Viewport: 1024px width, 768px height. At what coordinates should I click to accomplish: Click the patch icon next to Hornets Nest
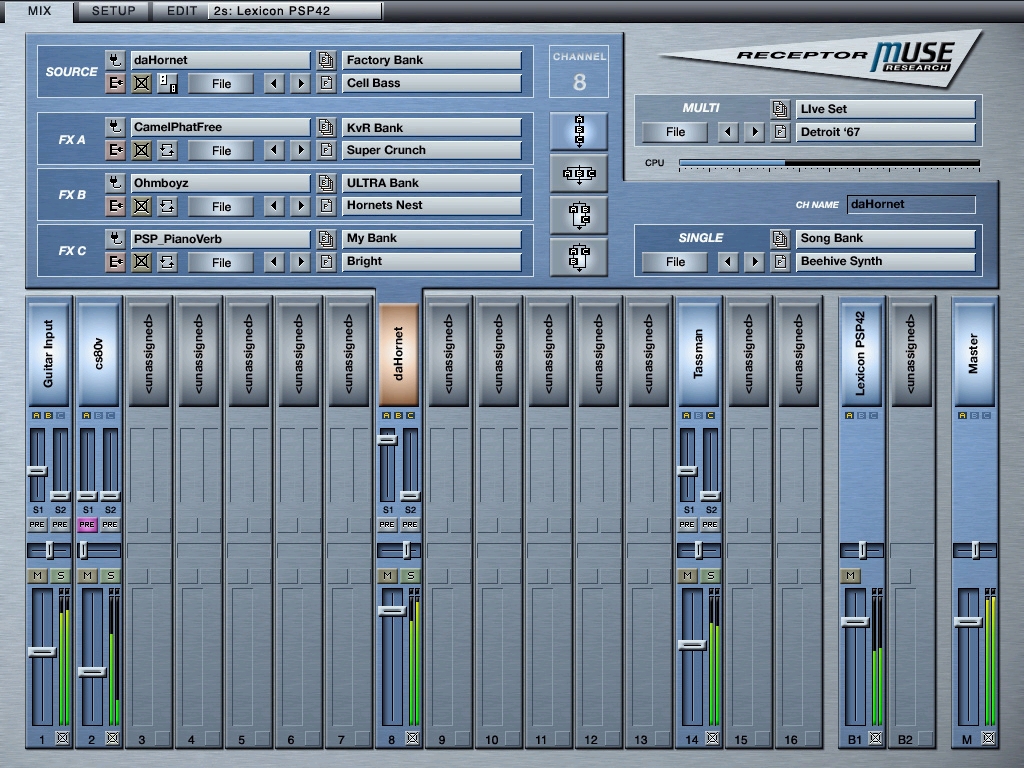click(x=325, y=206)
